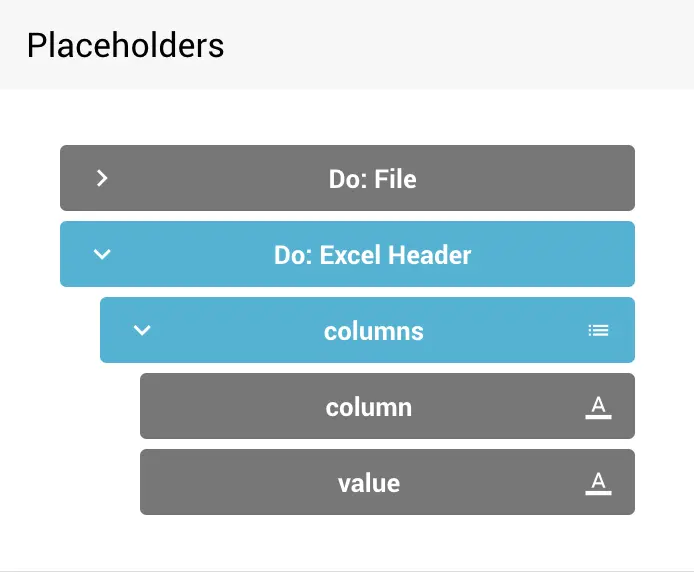Collapse the Do: Excel Header chevron
Screen dimensions: 694x572
click(x=101, y=254)
